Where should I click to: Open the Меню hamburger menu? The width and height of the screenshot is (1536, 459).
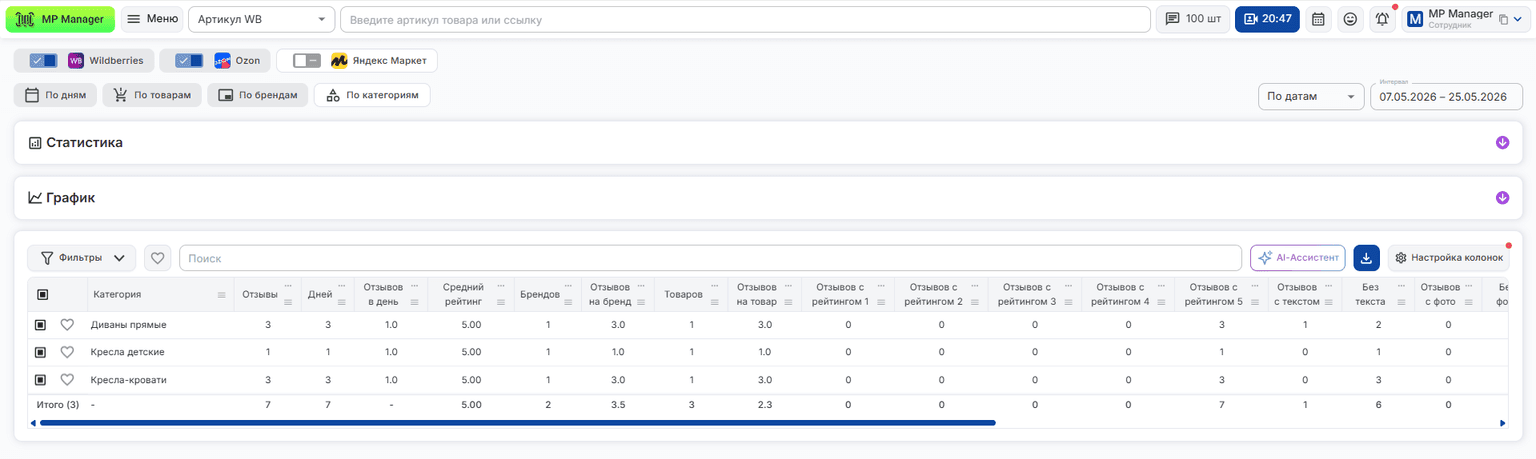(x=152, y=19)
